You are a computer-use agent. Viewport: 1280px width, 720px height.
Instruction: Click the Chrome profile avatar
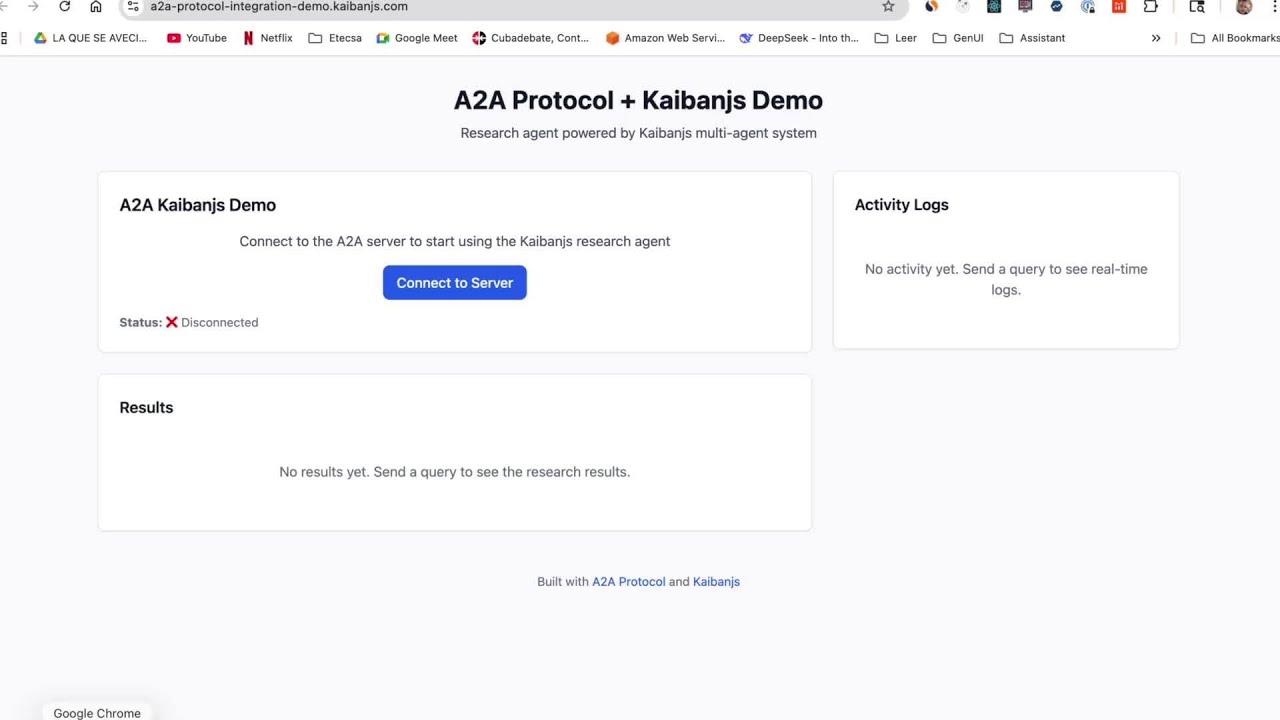point(1244,6)
